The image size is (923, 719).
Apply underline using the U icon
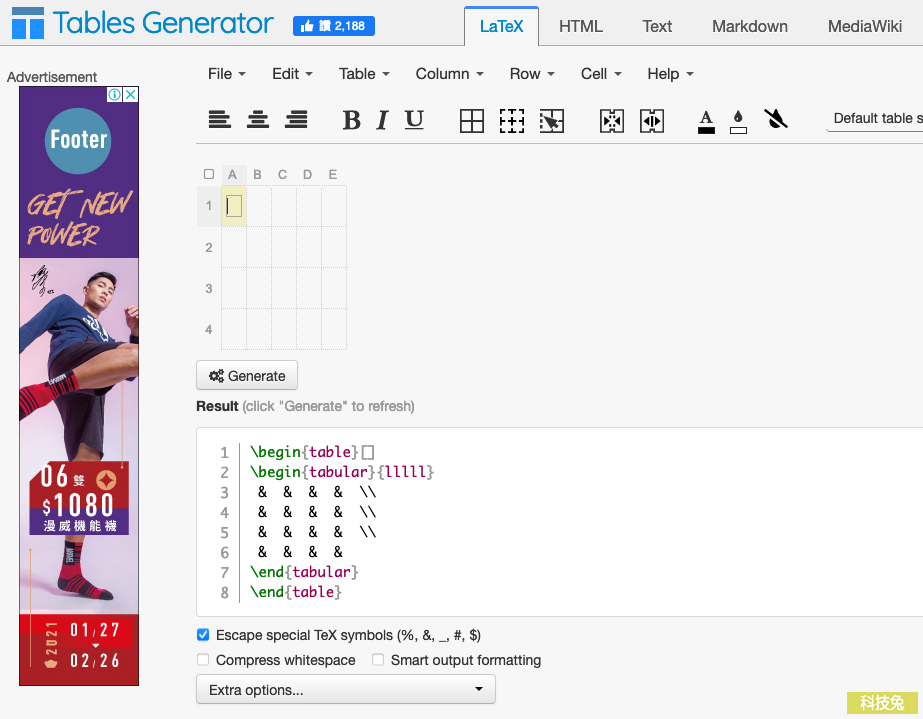(413, 119)
